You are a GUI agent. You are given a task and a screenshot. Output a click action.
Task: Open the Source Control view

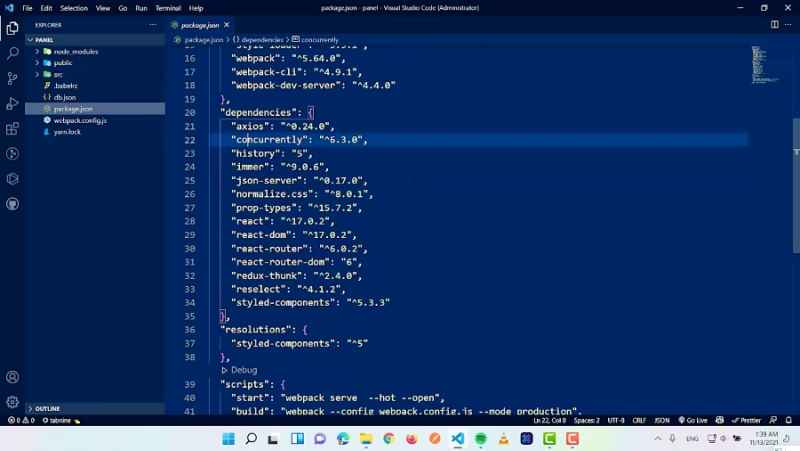click(13, 78)
